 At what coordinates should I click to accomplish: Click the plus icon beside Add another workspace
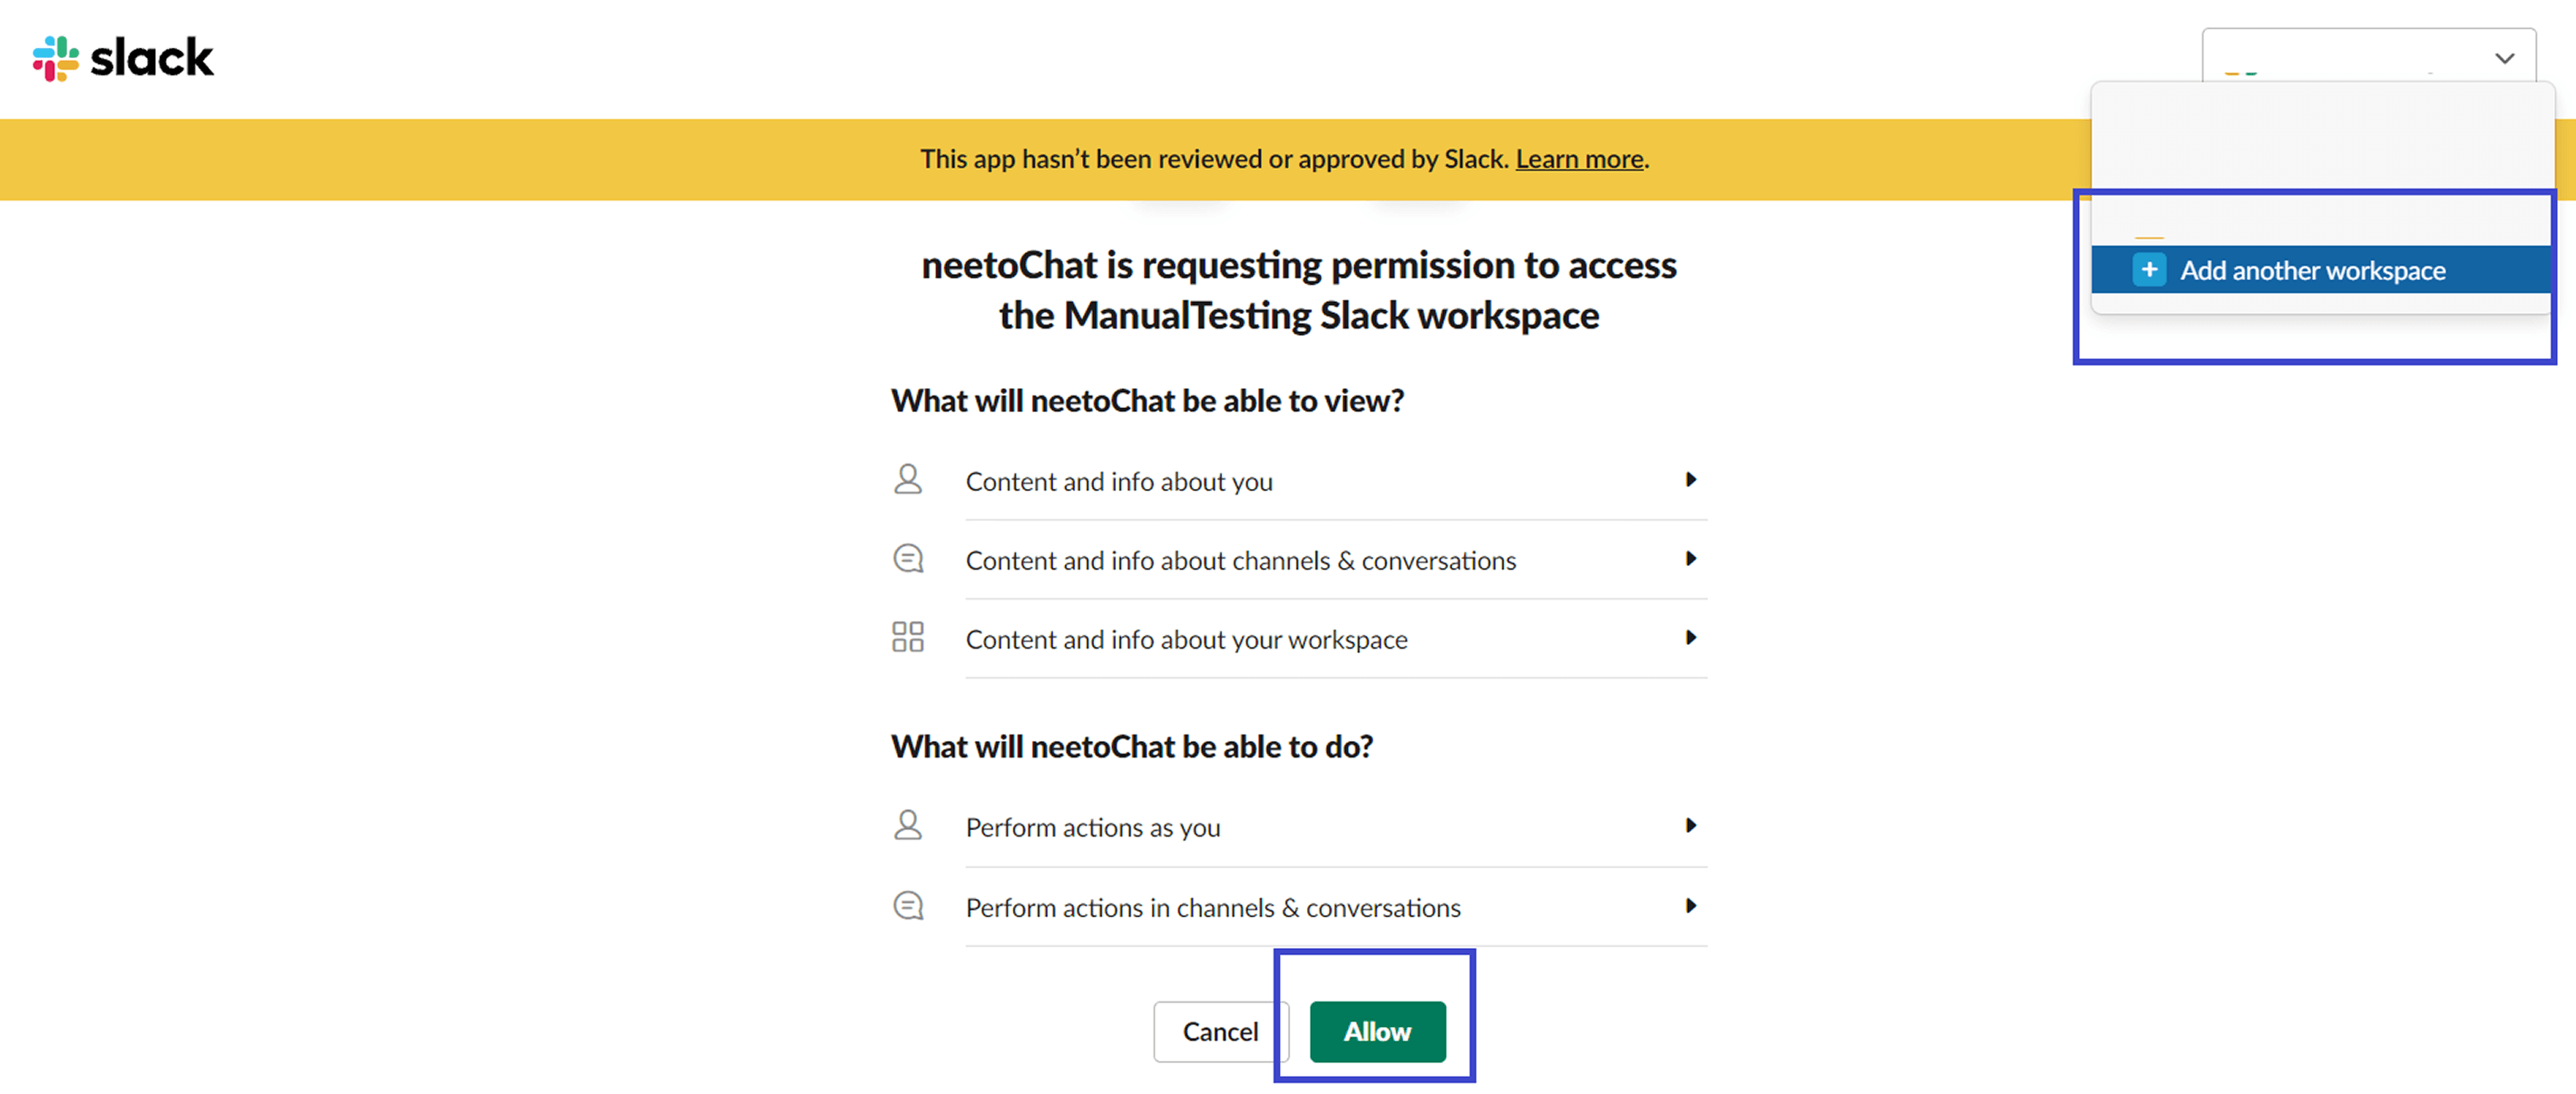(2149, 270)
